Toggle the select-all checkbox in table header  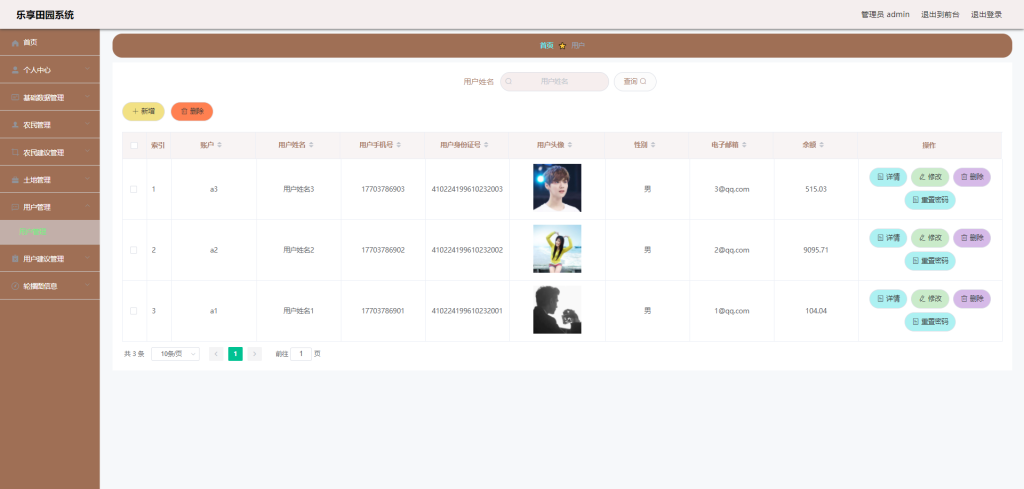coord(134,146)
